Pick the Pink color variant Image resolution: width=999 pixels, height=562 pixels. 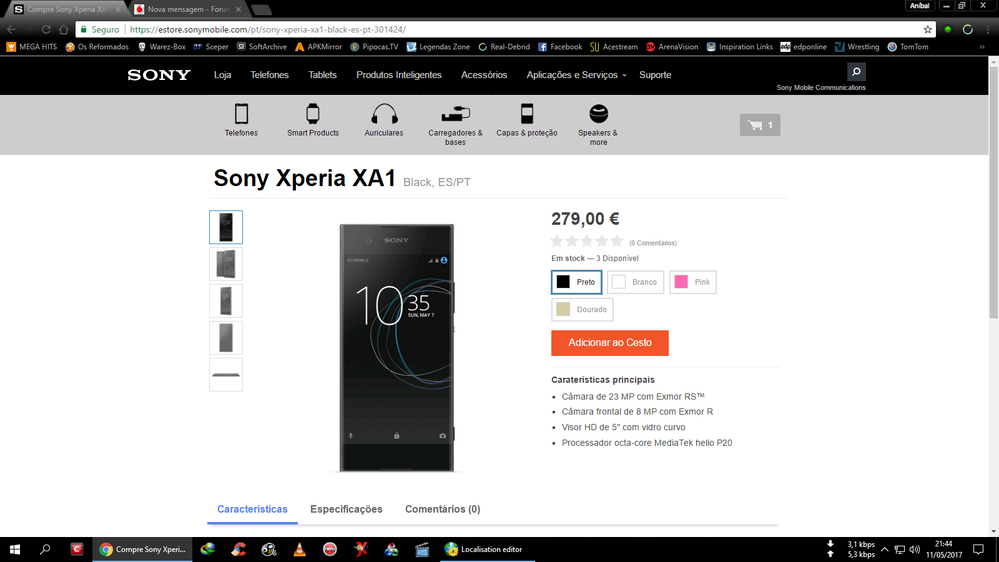pos(692,282)
